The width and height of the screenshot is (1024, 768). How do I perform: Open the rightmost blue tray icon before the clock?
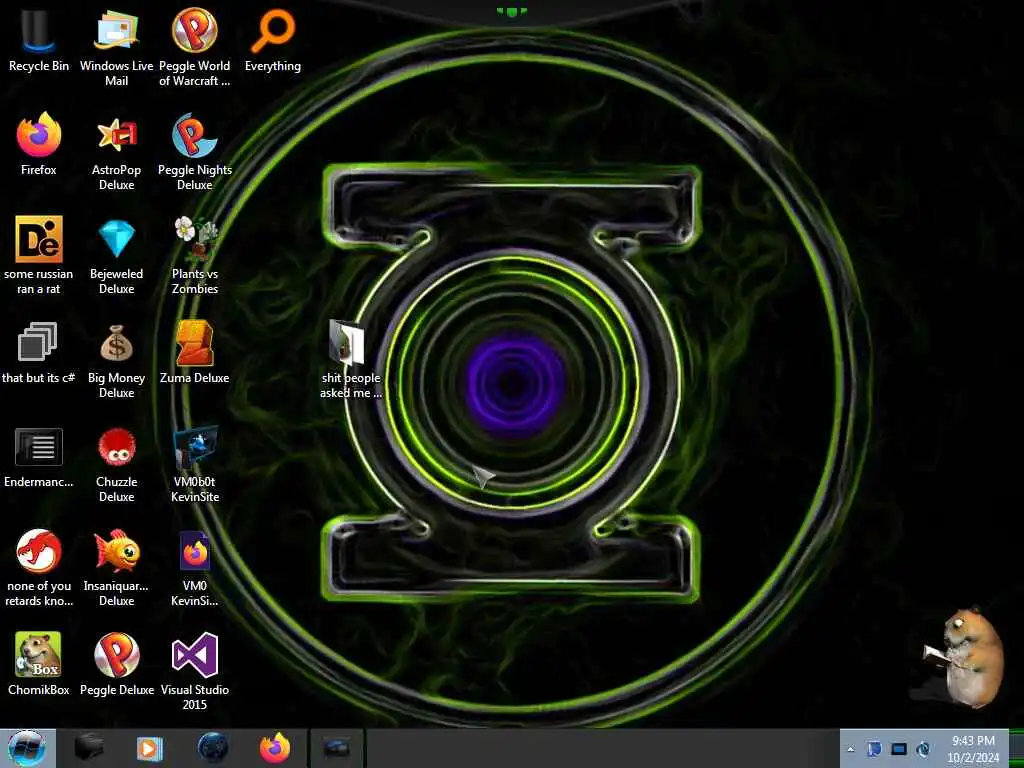coord(923,749)
